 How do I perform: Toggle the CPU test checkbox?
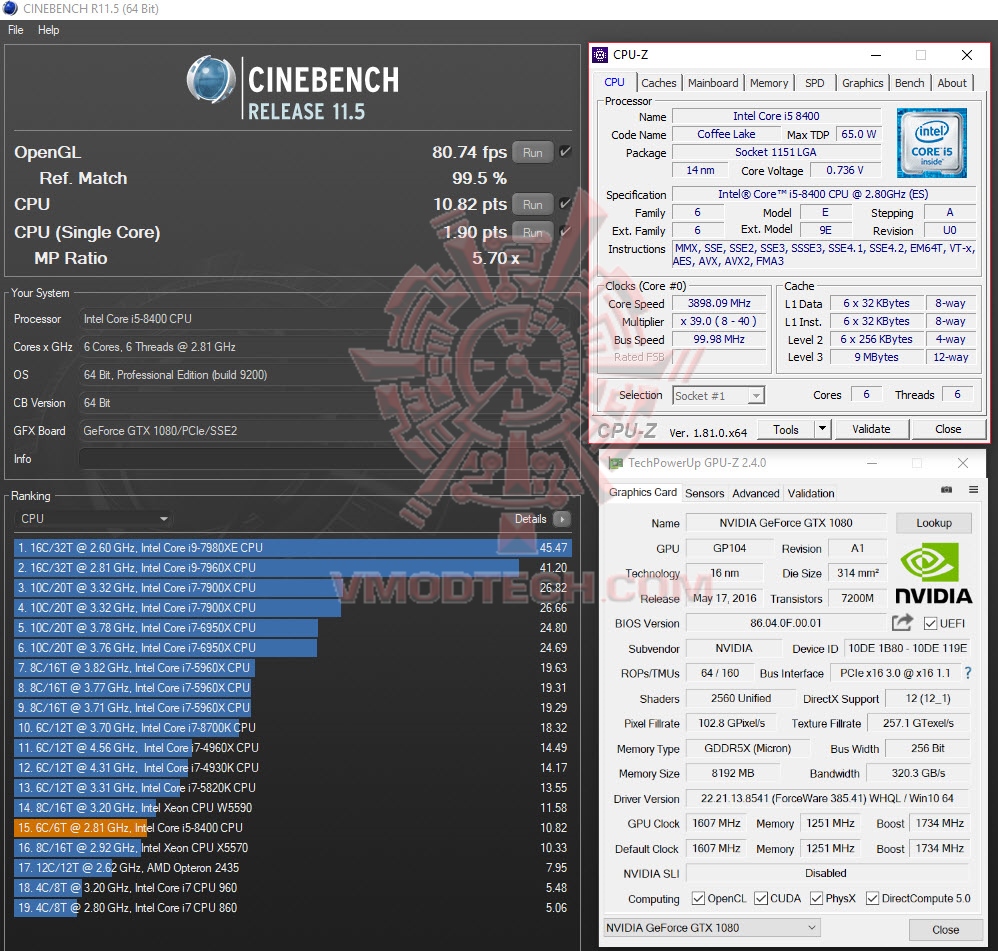point(565,204)
